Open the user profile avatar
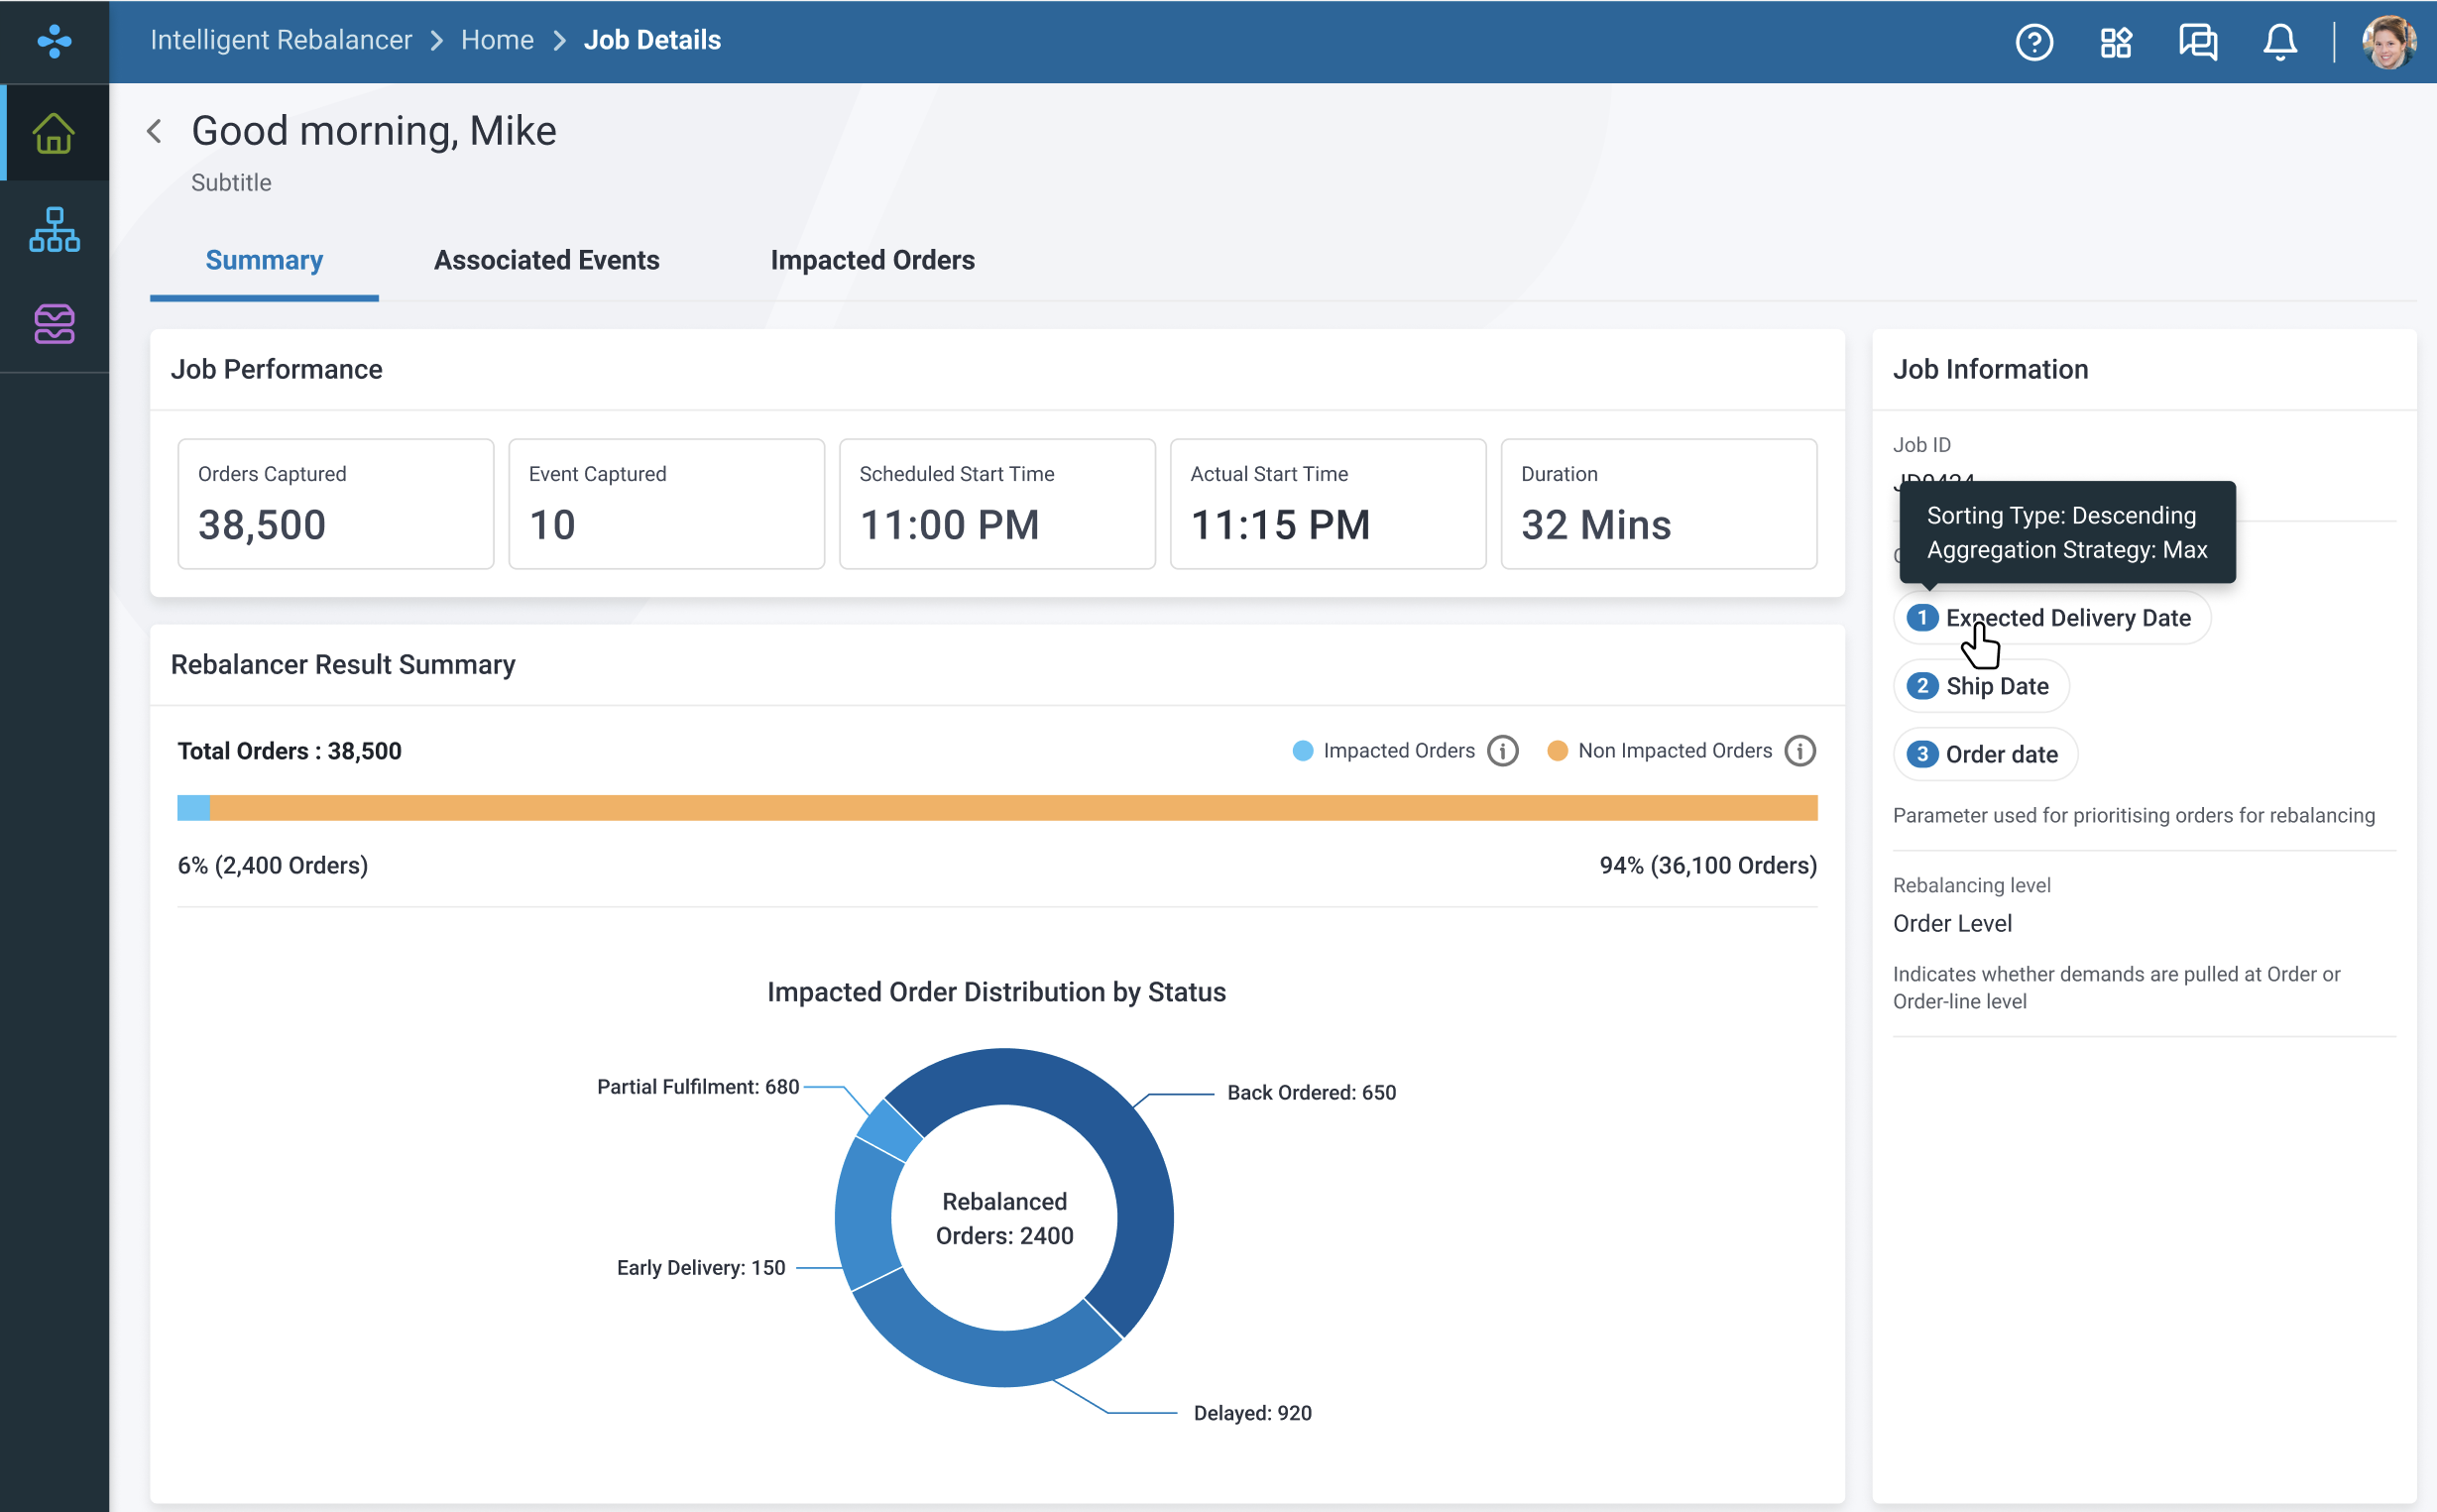The width and height of the screenshot is (2437, 1512). (x=2389, y=42)
